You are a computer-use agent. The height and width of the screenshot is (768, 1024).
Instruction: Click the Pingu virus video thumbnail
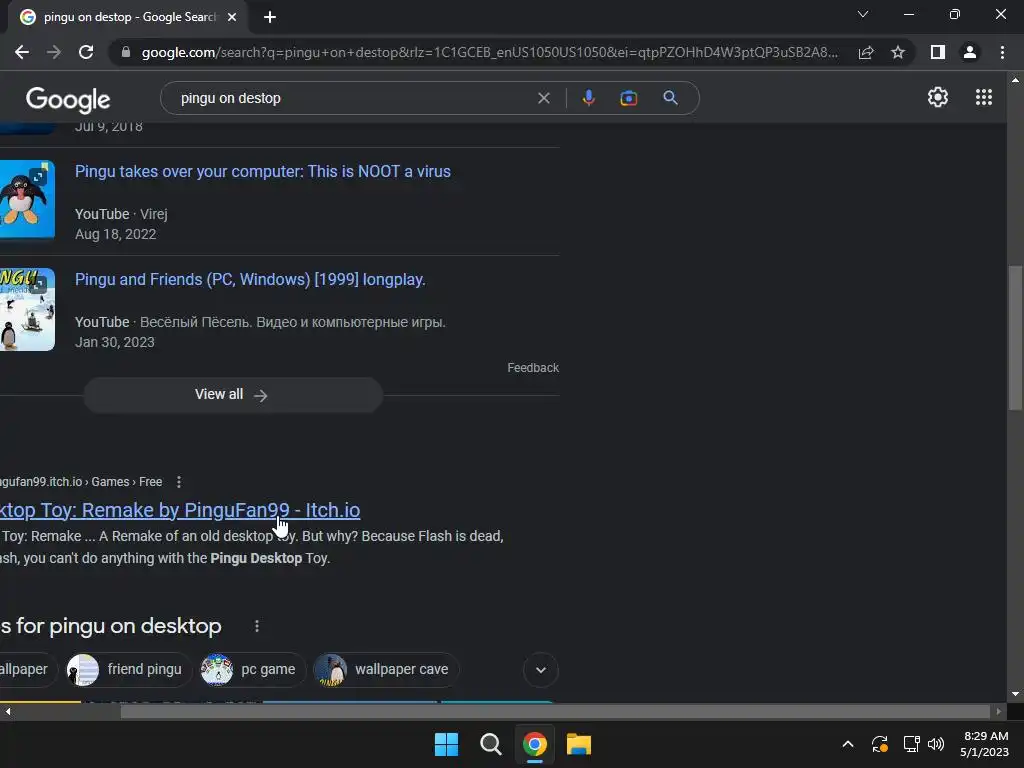click(27, 199)
